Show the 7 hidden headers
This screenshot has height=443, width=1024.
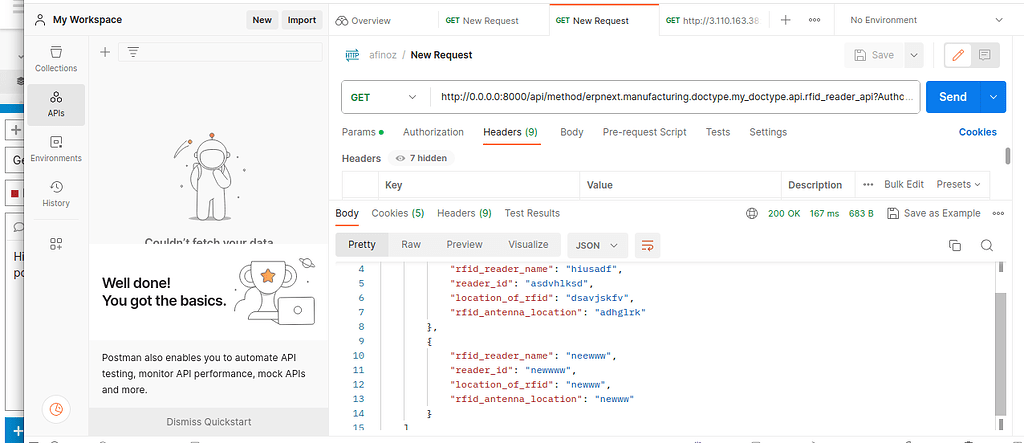(x=421, y=158)
